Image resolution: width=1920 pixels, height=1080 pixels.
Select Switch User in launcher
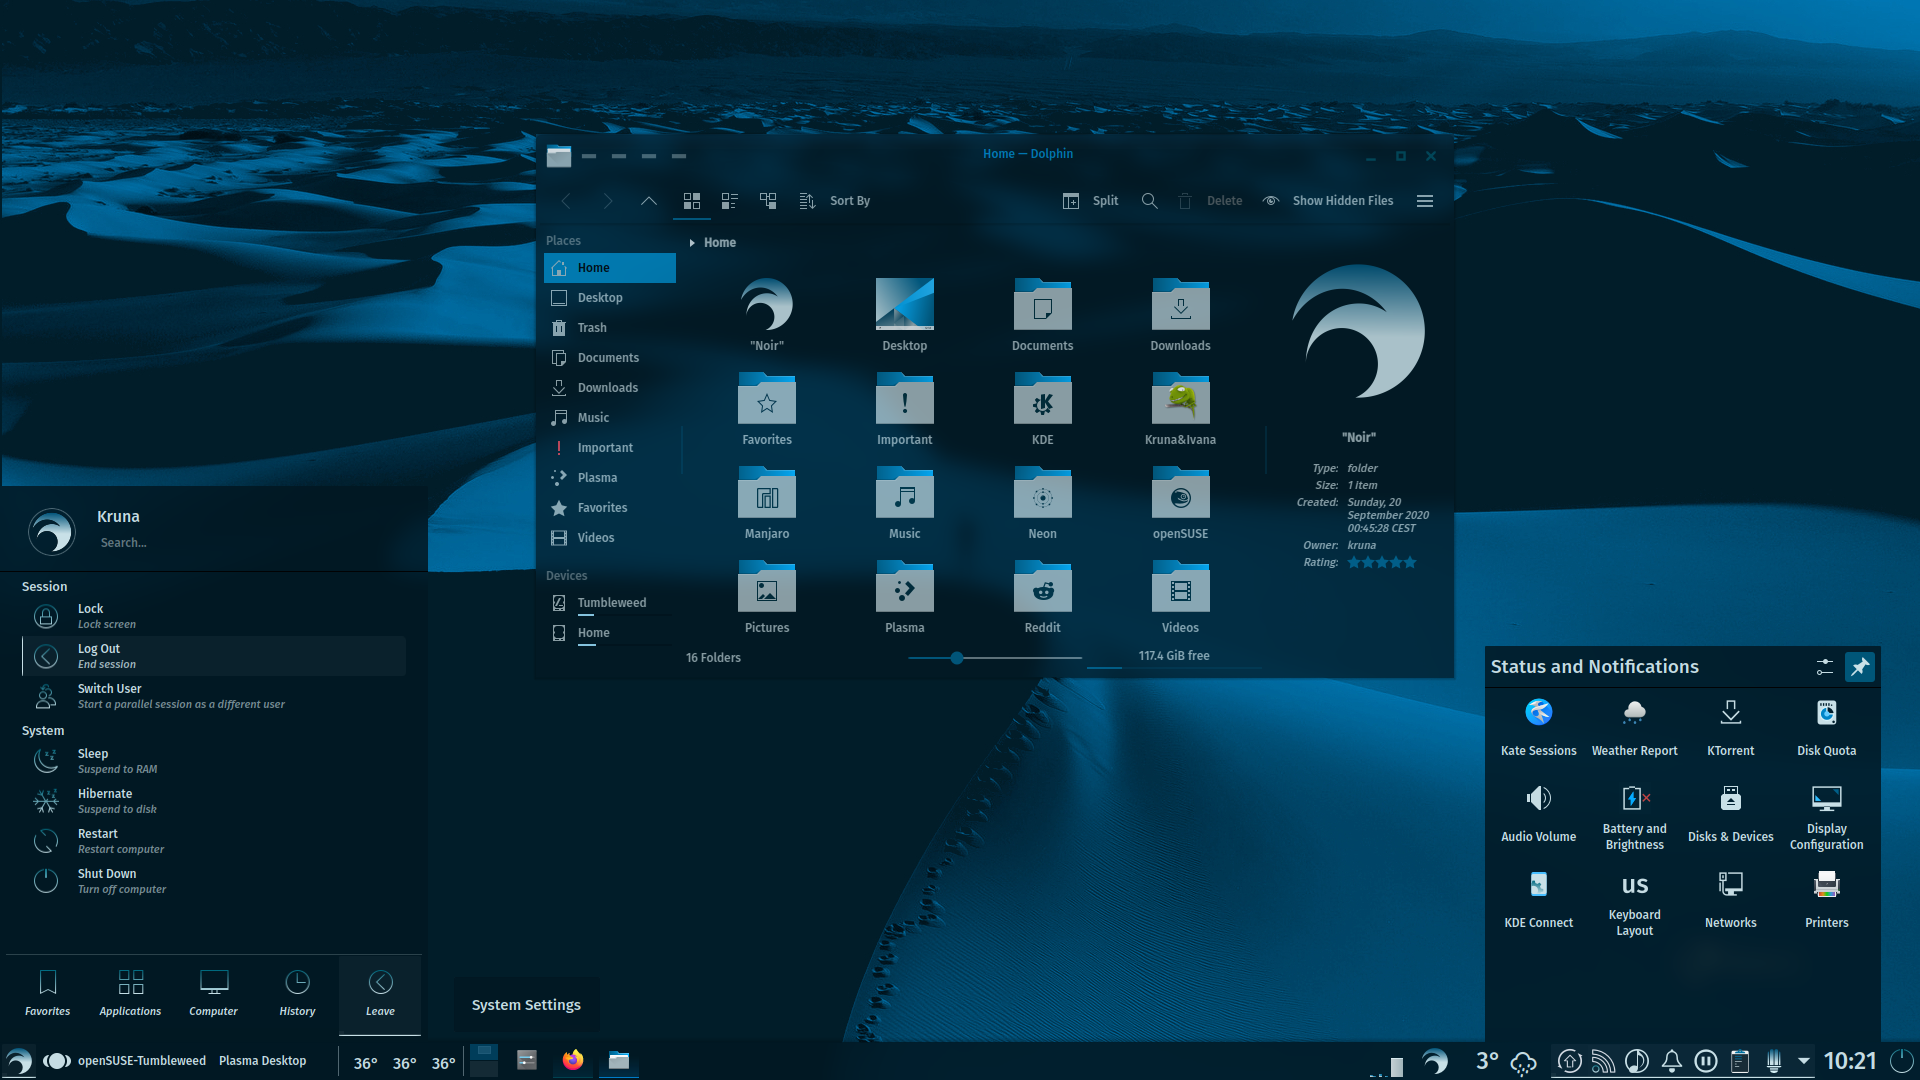(x=214, y=696)
